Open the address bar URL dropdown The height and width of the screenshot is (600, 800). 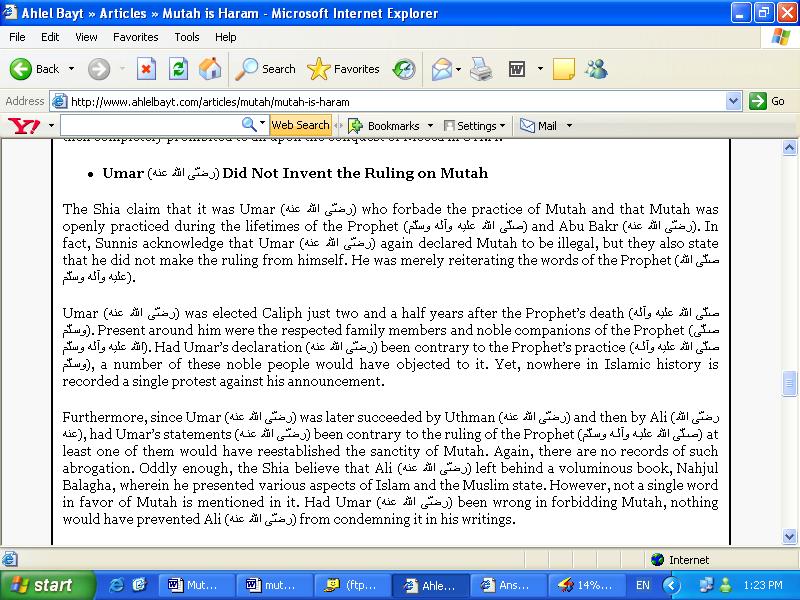coord(733,101)
